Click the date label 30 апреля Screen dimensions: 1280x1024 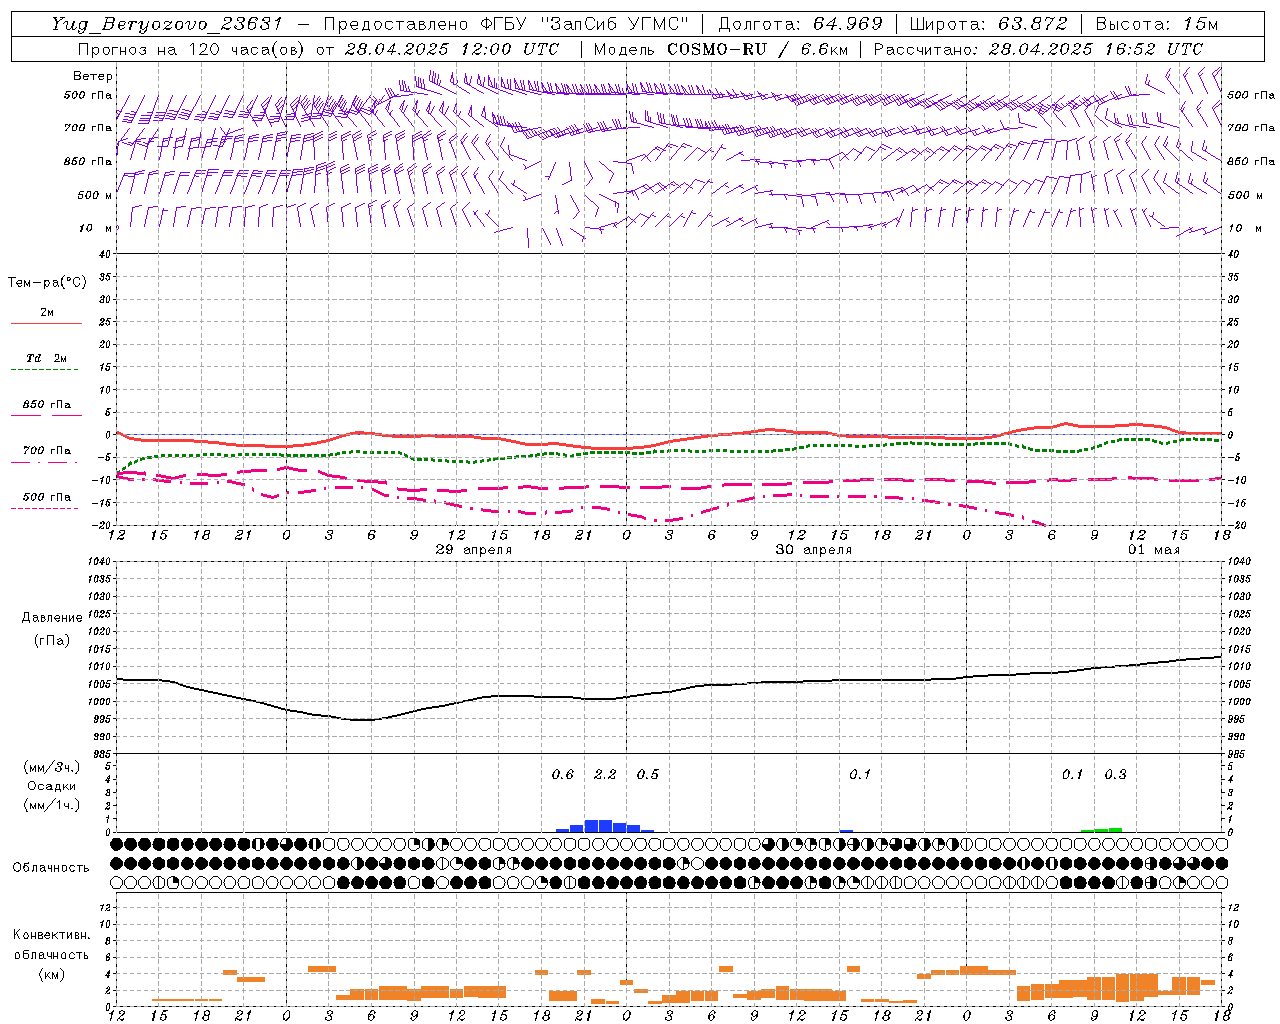(x=814, y=550)
